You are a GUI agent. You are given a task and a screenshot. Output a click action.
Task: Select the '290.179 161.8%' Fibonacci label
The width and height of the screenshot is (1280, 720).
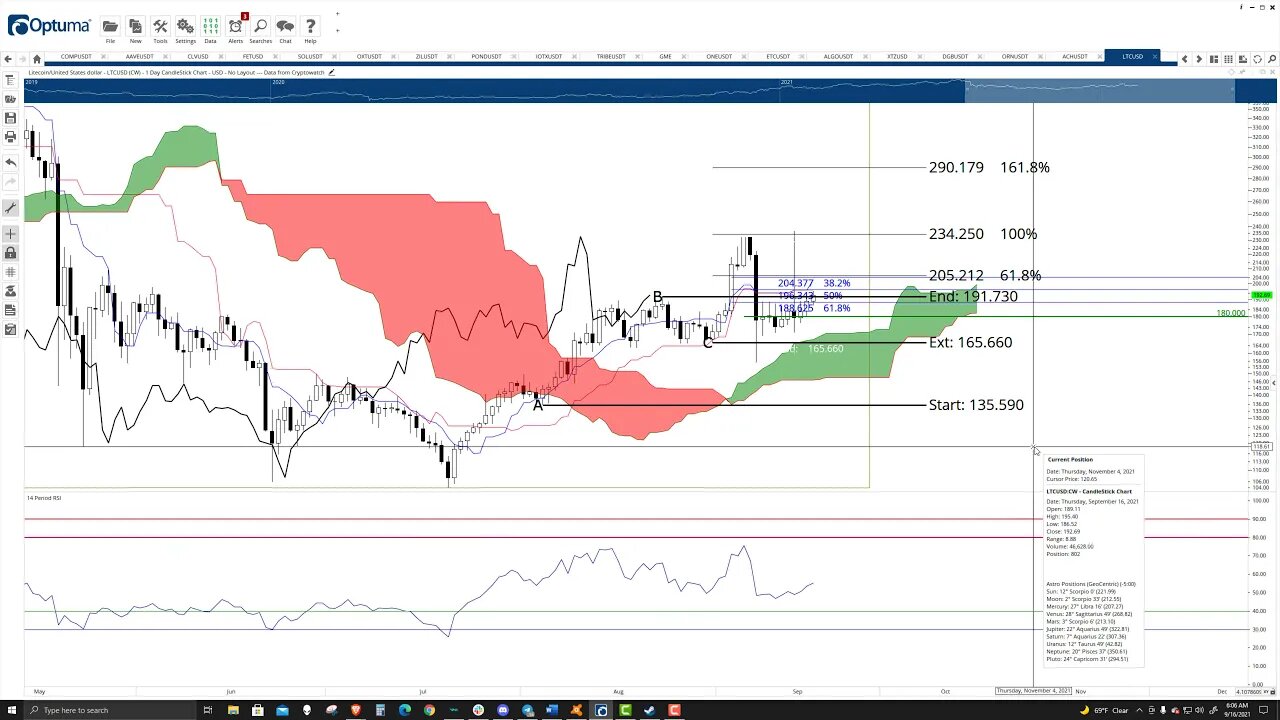pyautogui.click(x=989, y=167)
